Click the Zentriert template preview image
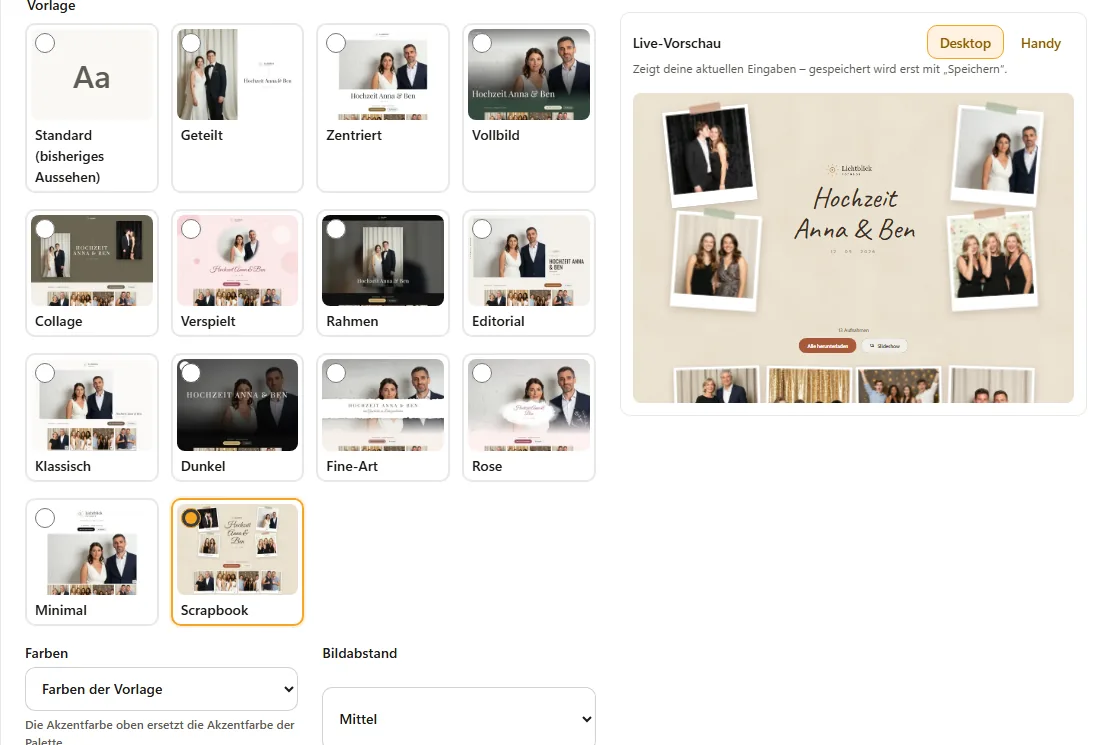 pos(383,75)
